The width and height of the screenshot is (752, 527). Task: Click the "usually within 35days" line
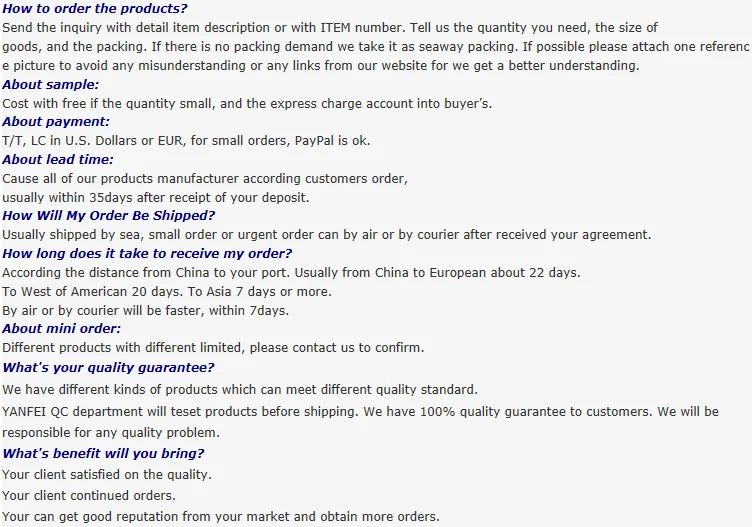[x=156, y=197]
